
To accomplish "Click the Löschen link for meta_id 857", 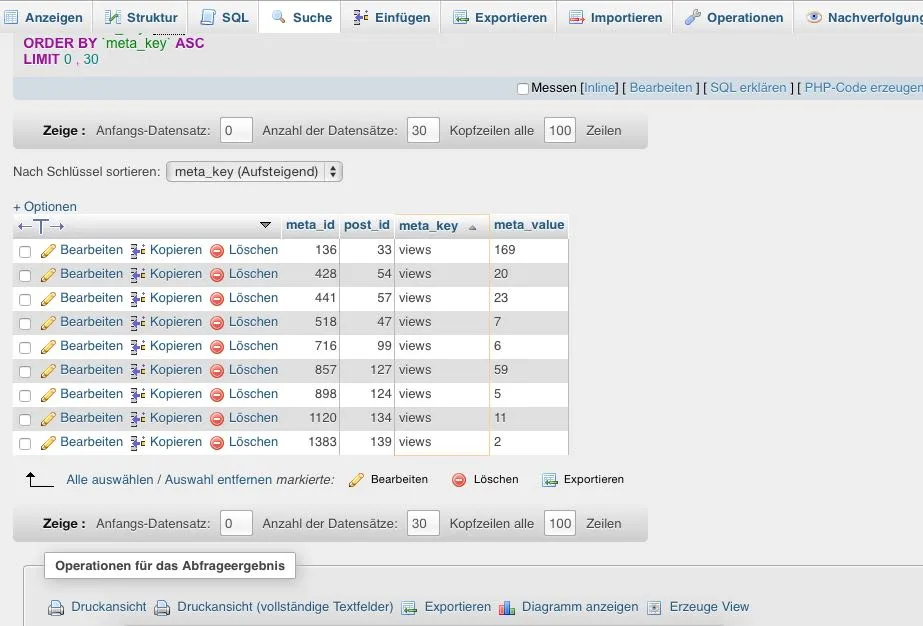I will 253,370.
